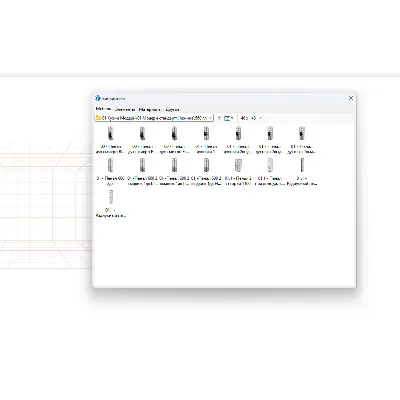Select the fifth wide cabinet thumbnail in the second row
The image size is (400, 400).
238,165
